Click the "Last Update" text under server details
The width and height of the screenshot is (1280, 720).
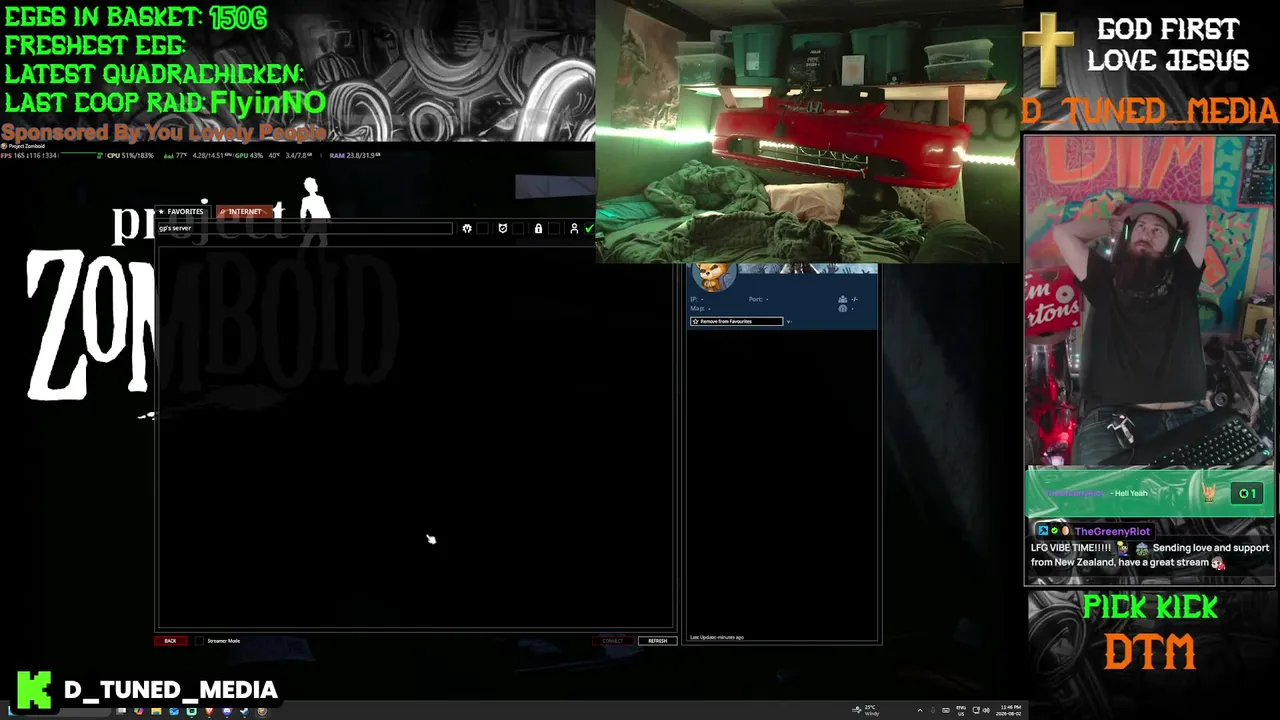coord(717,637)
